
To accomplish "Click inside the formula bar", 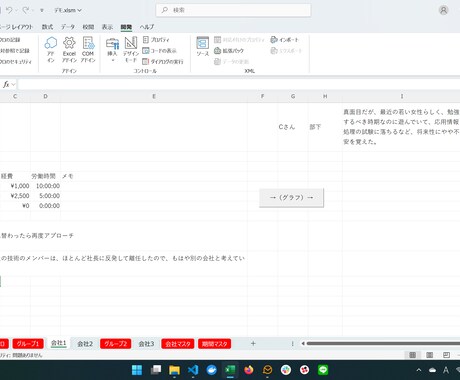I will tap(239, 84).
